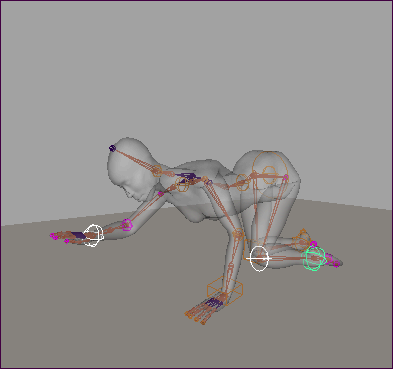The width and height of the screenshot is (393, 369).
Task: Select the white circle control at left wrist
Action: pos(93,236)
